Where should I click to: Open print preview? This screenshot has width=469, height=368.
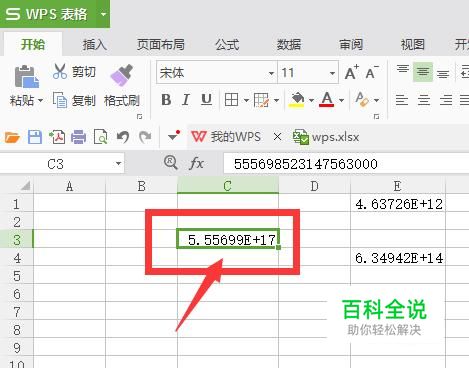(x=101, y=137)
